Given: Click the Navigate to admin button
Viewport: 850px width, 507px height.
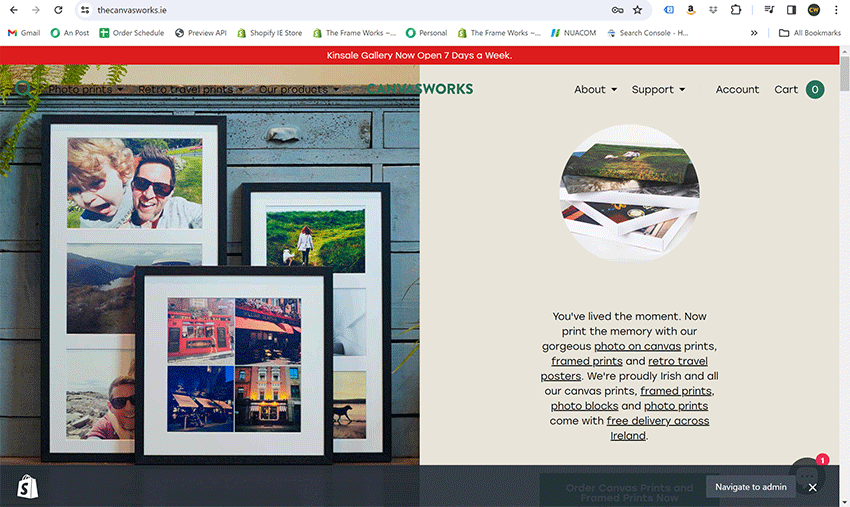Looking at the screenshot, I should (750, 487).
